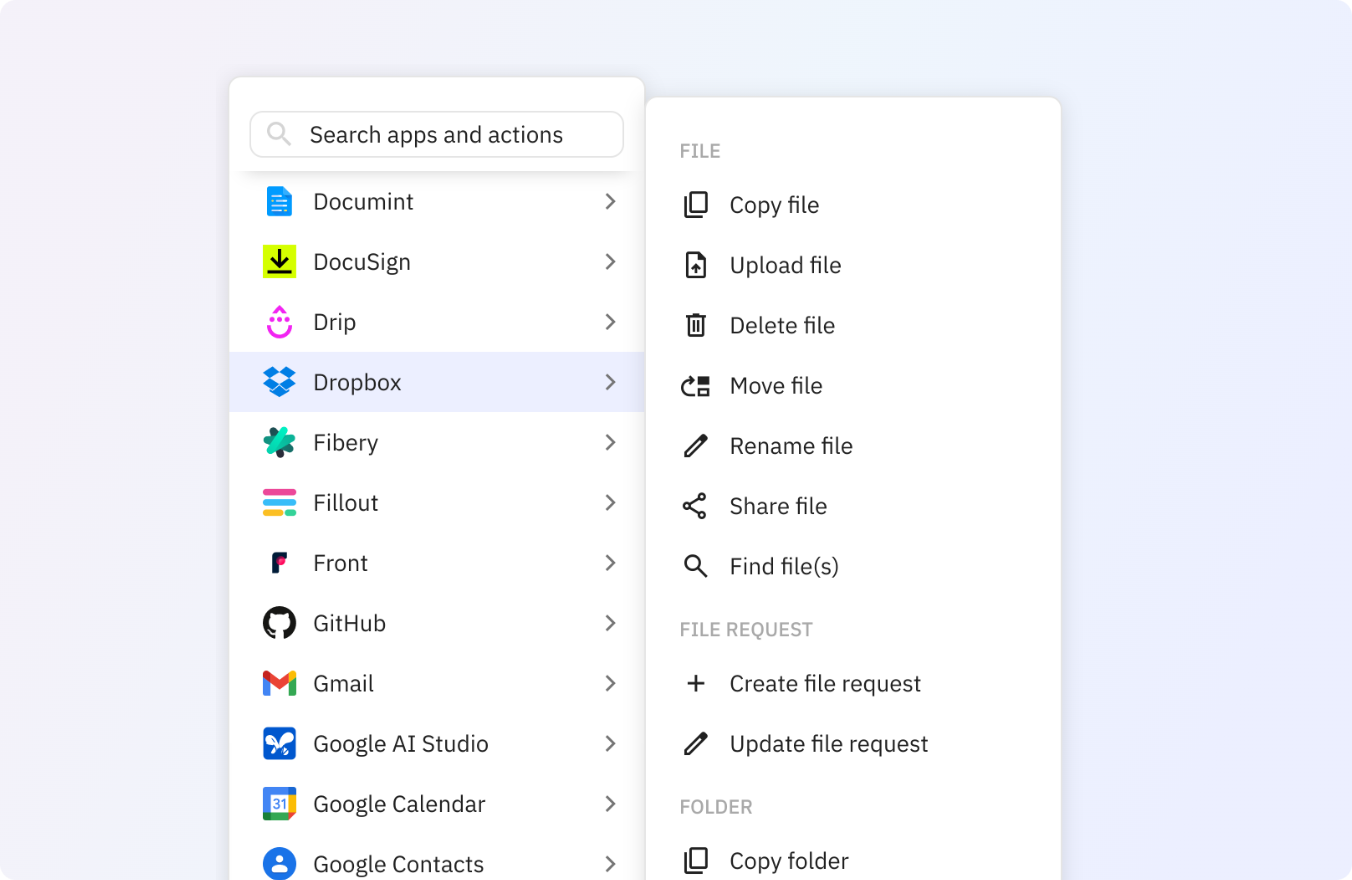The width and height of the screenshot is (1352, 880).
Task: Click the Documint app icon
Action: (279, 201)
